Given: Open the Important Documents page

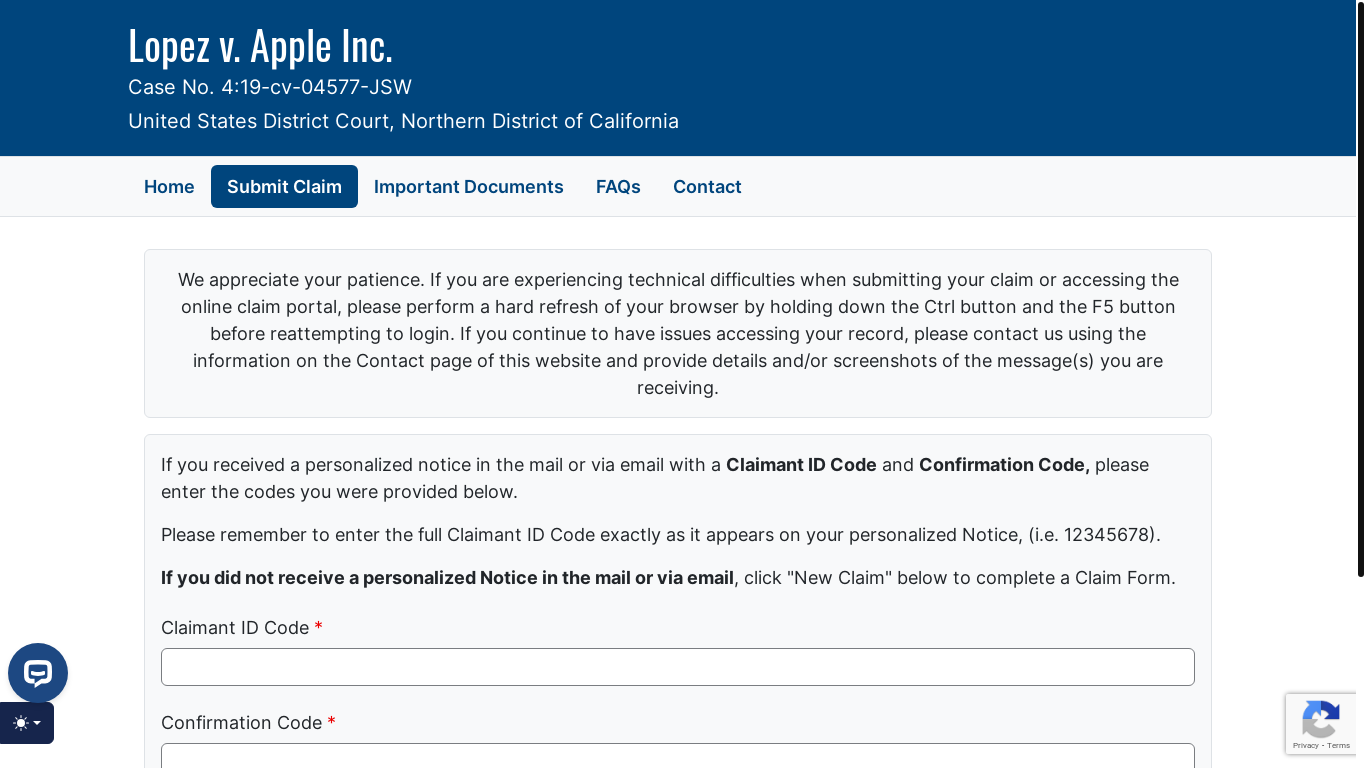Looking at the screenshot, I should 469,187.
